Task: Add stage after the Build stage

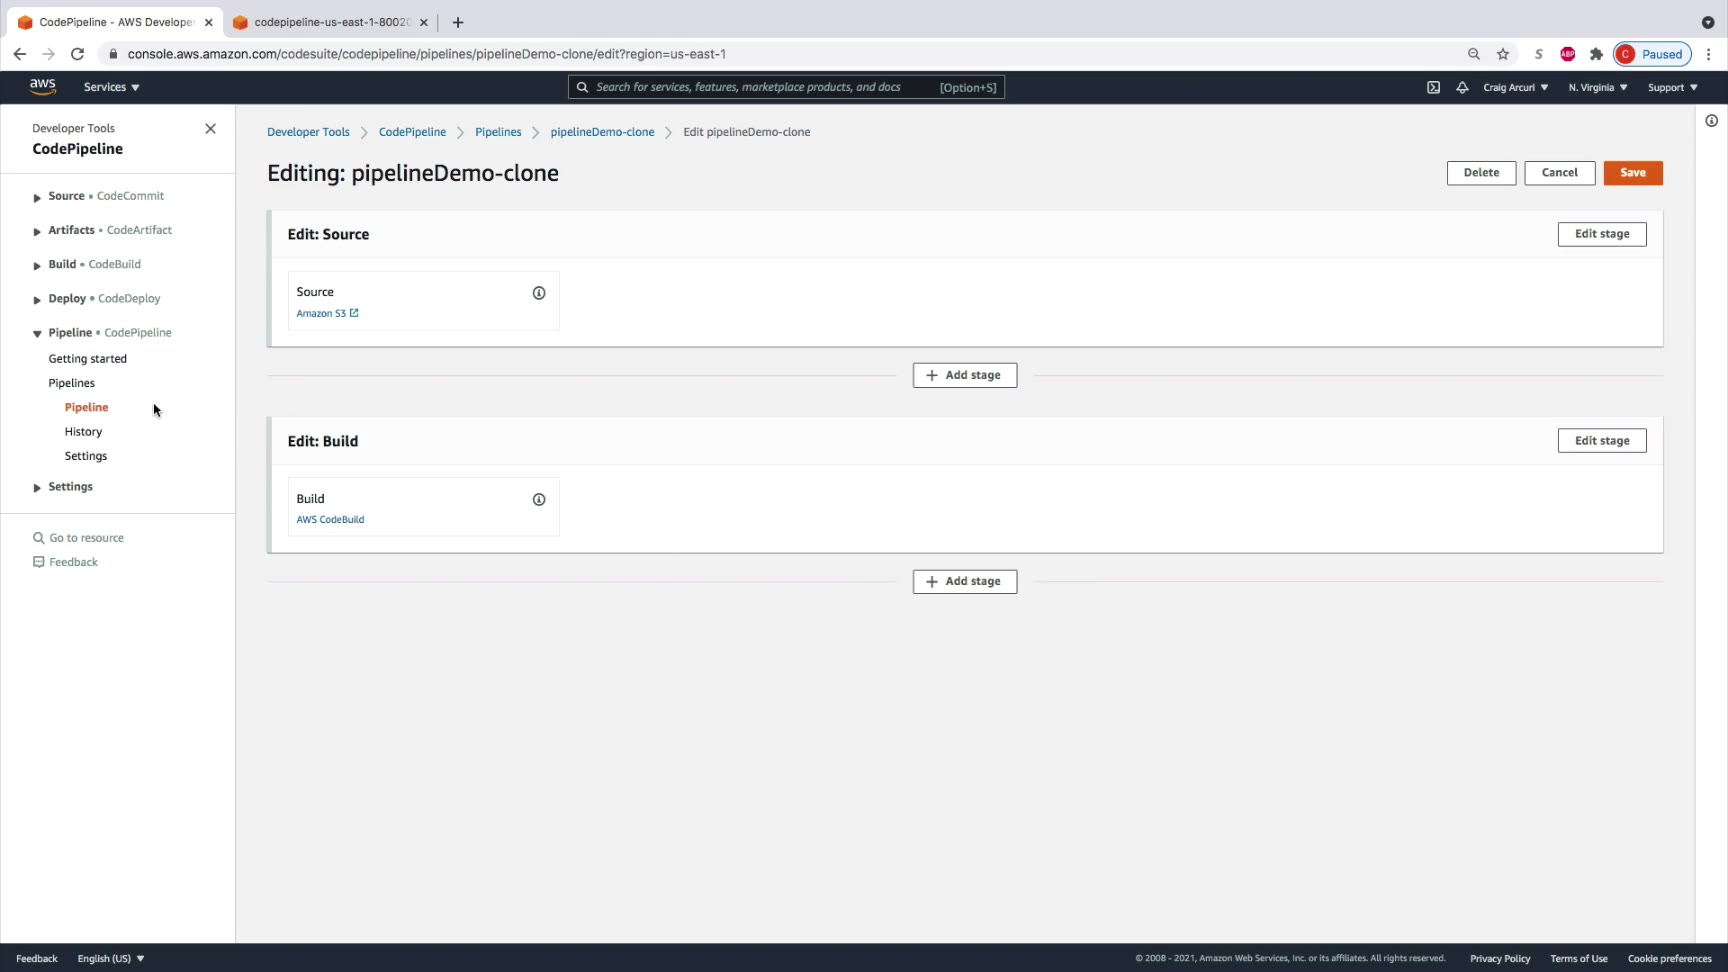Action: pos(965,581)
